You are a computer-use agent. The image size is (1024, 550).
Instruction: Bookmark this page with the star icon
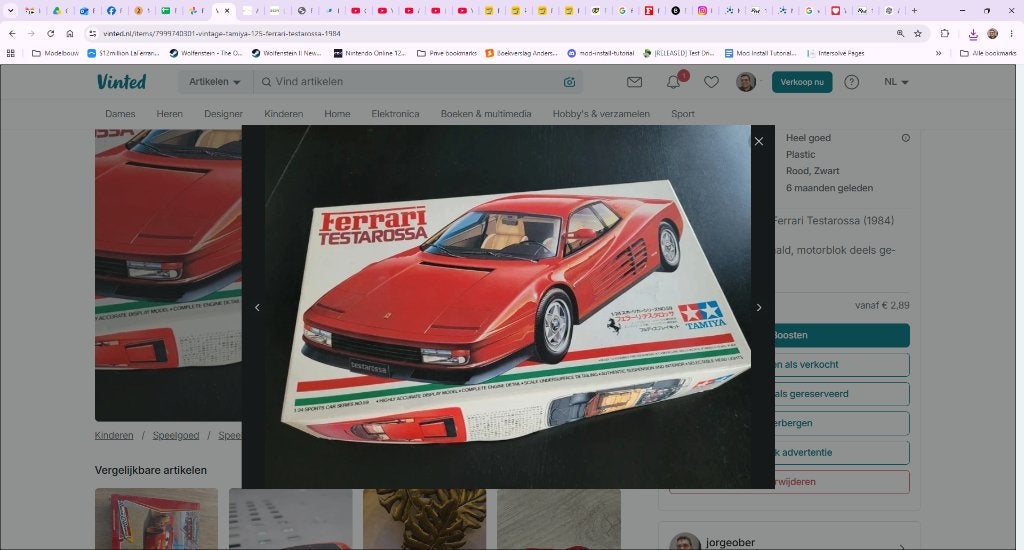point(918,33)
